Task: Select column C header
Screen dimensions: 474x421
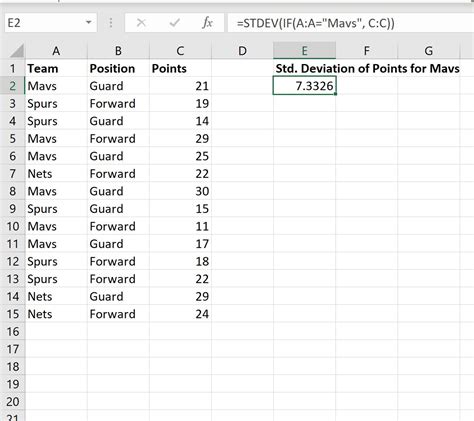Action: coord(180,51)
